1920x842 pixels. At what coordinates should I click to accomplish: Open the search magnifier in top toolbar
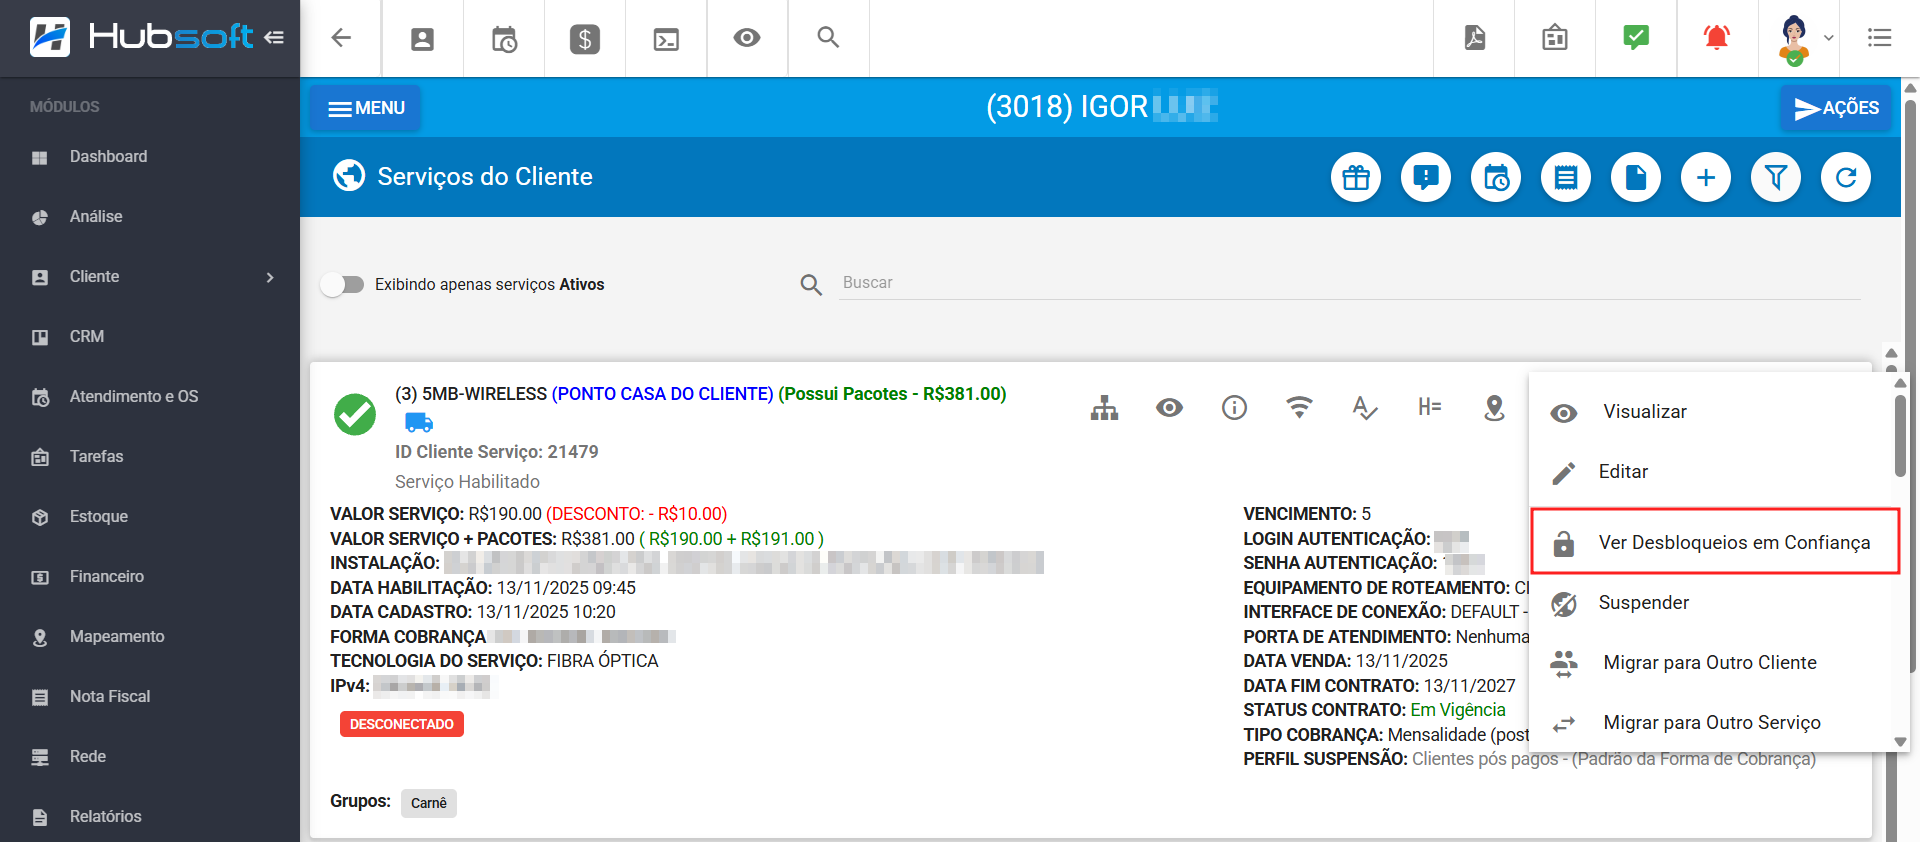coord(828,38)
